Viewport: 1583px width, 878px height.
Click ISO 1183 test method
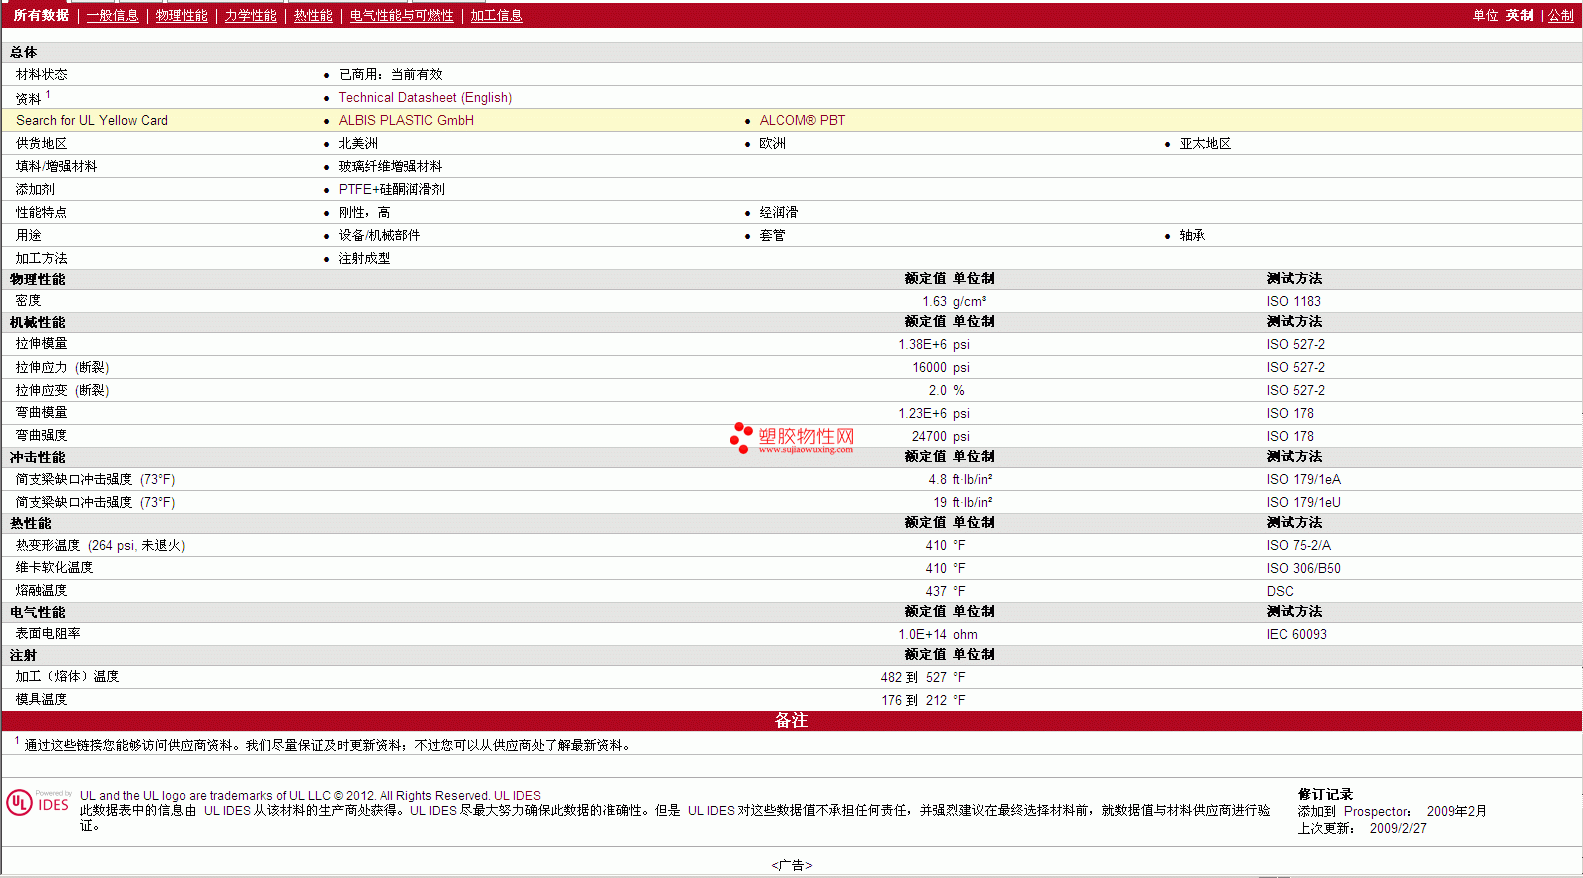coord(1293,302)
